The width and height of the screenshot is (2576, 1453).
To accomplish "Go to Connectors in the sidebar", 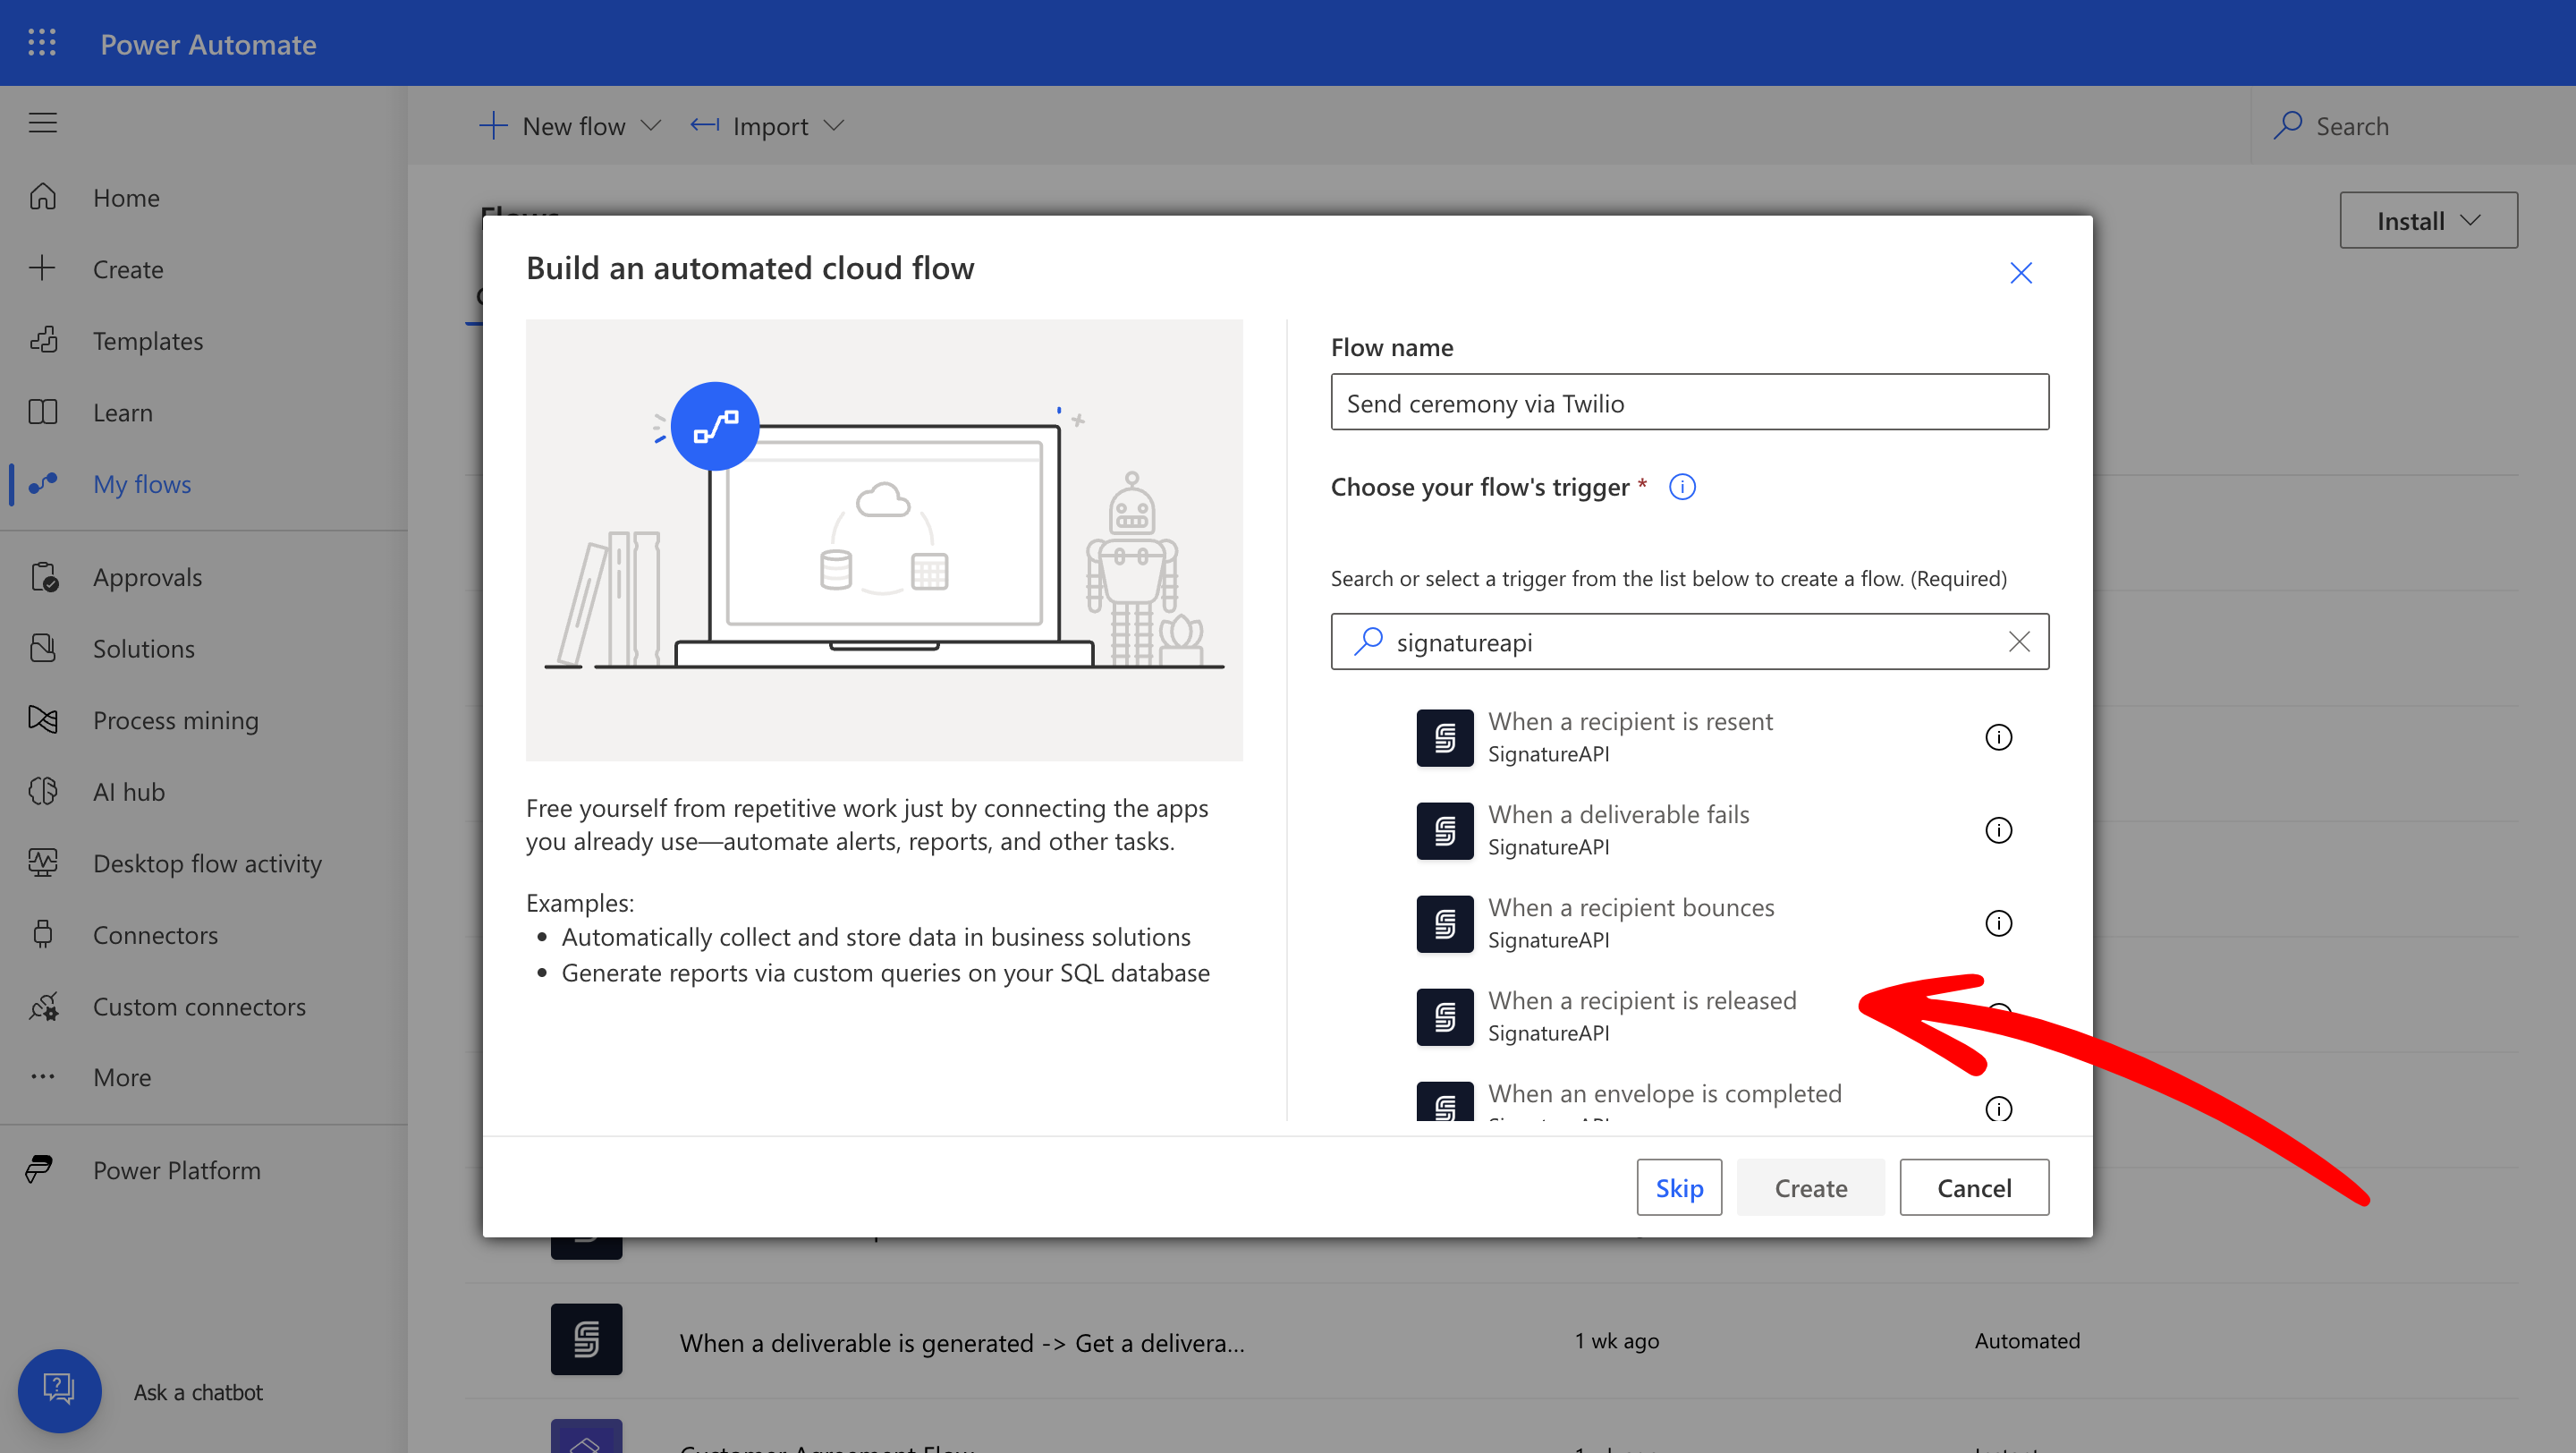I will 155,934.
